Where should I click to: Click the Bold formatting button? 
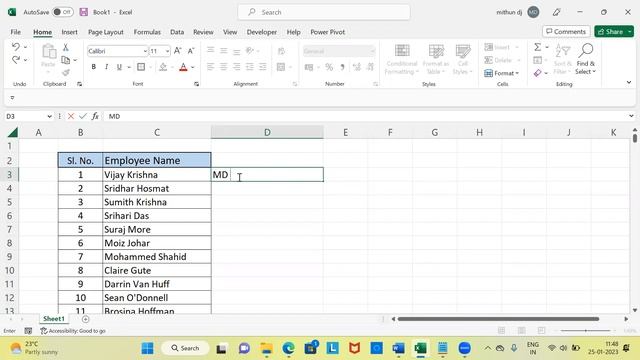coord(93,67)
